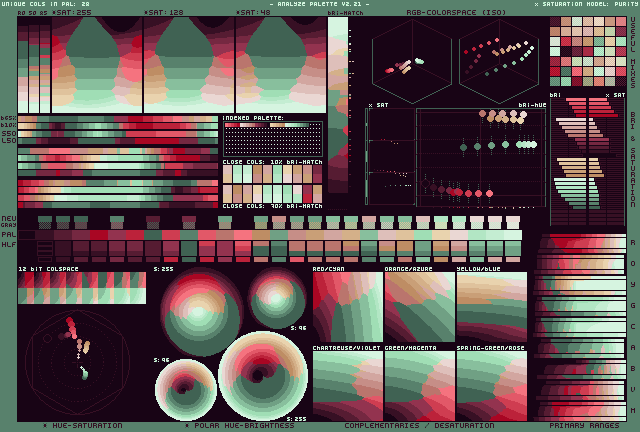
Task: Click the 'B10%' row label
Action: (x=8, y=125)
